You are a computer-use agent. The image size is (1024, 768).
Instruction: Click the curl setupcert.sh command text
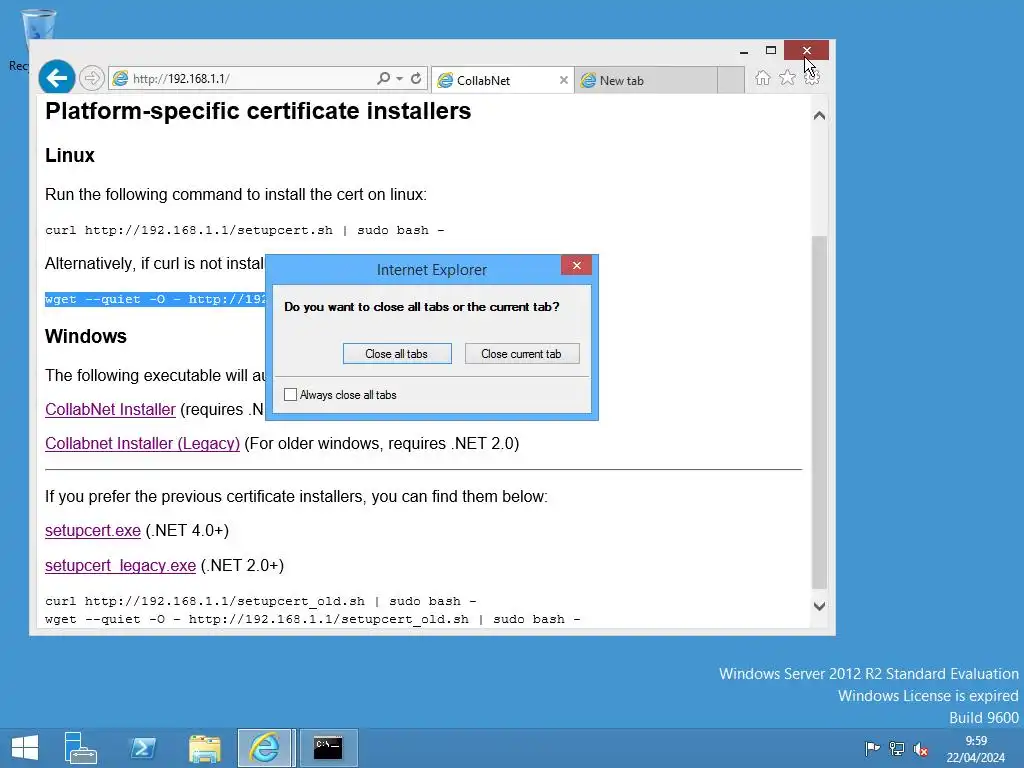pyautogui.click(x=245, y=231)
